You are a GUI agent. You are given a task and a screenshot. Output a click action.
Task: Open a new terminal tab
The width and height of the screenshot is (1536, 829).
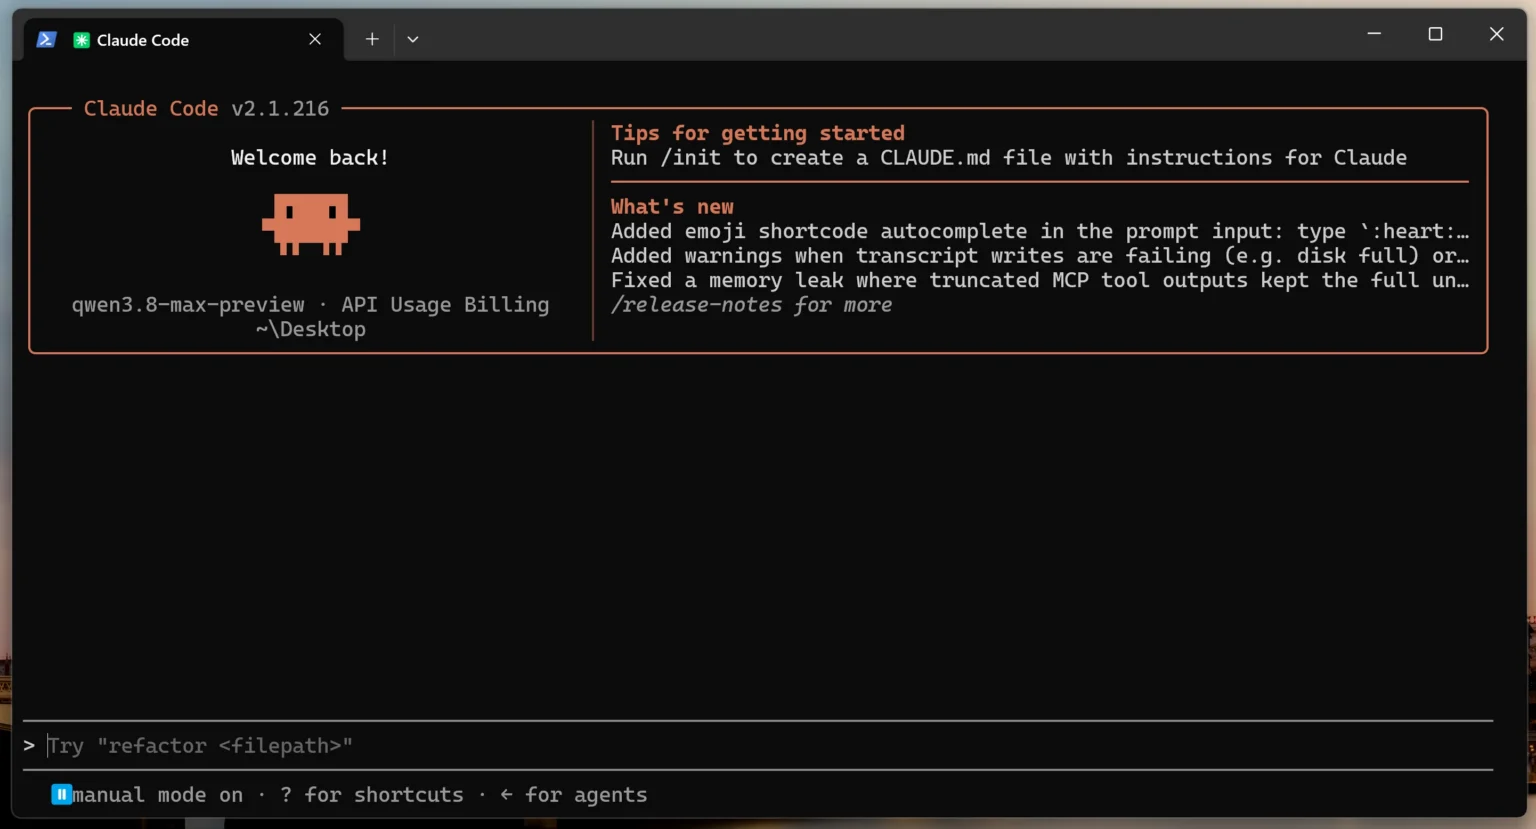tap(372, 39)
